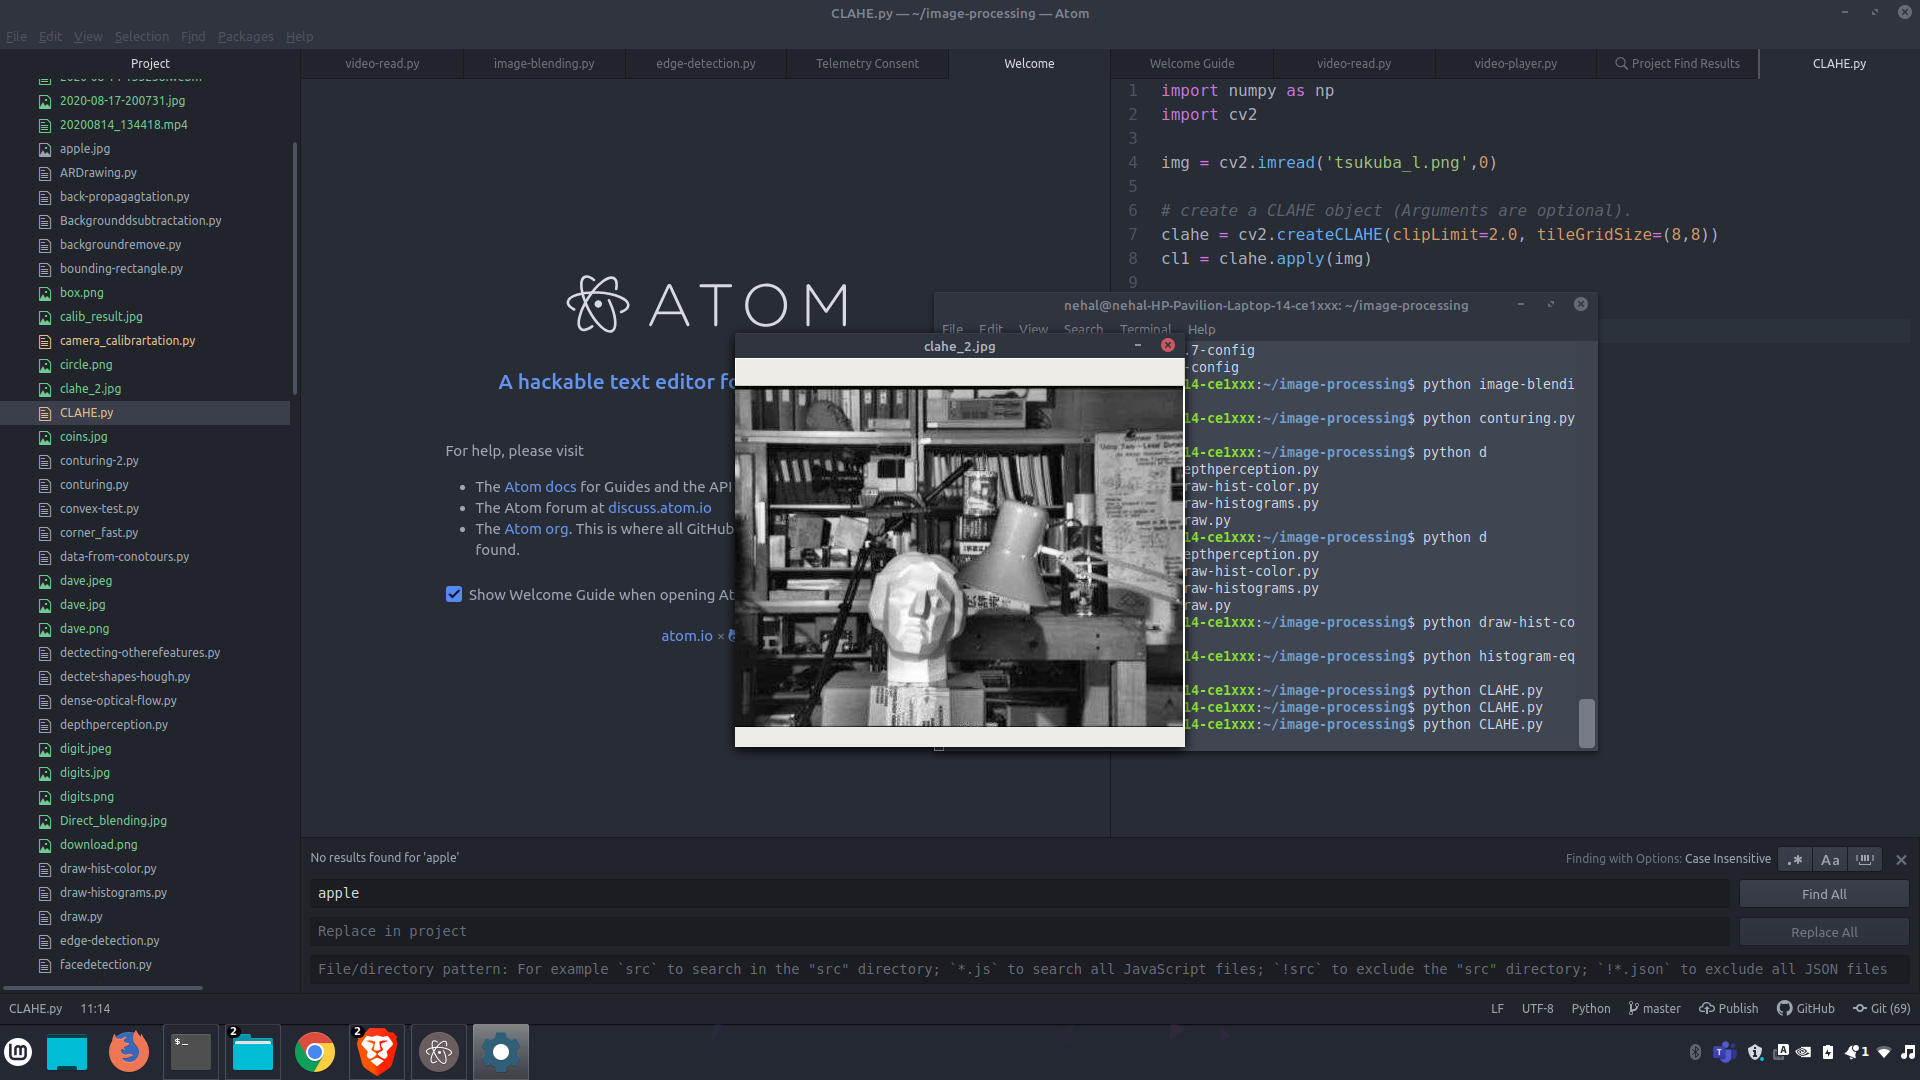Toggle the Match Case option button
This screenshot has width=1920, height=1080.
click(1830, 860)
